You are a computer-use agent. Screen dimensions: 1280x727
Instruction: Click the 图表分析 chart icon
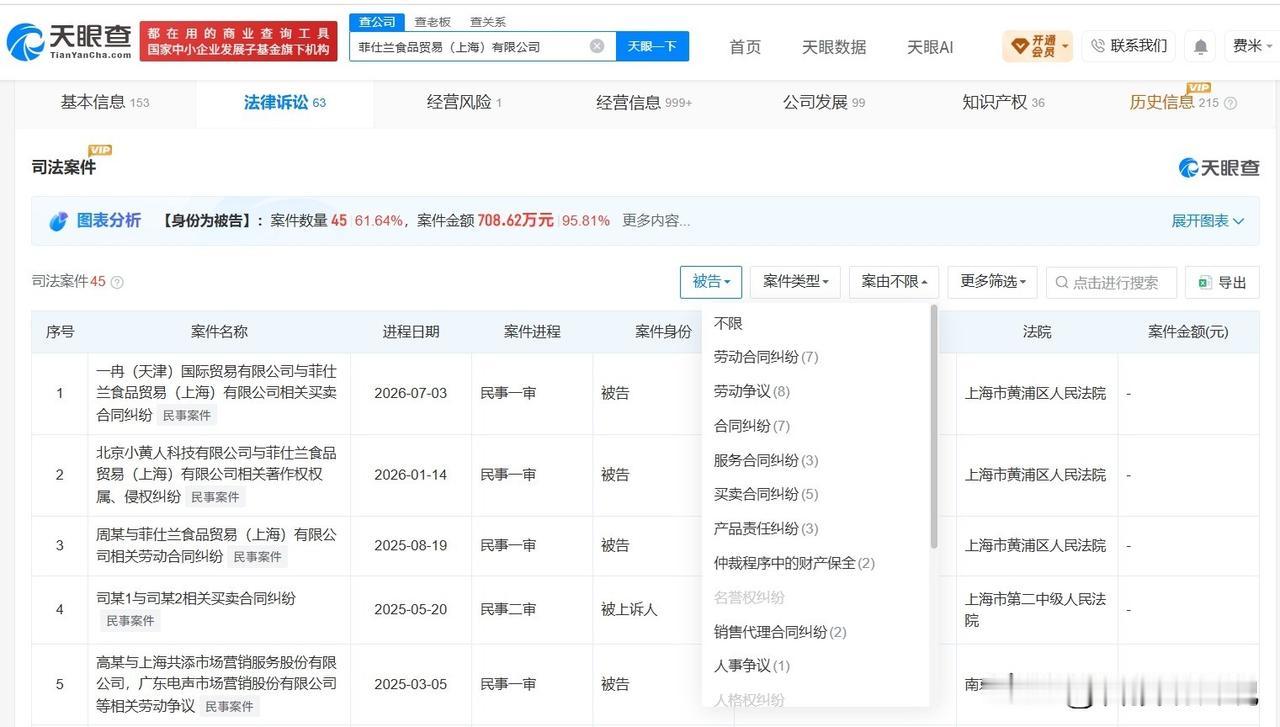[58, 221]
